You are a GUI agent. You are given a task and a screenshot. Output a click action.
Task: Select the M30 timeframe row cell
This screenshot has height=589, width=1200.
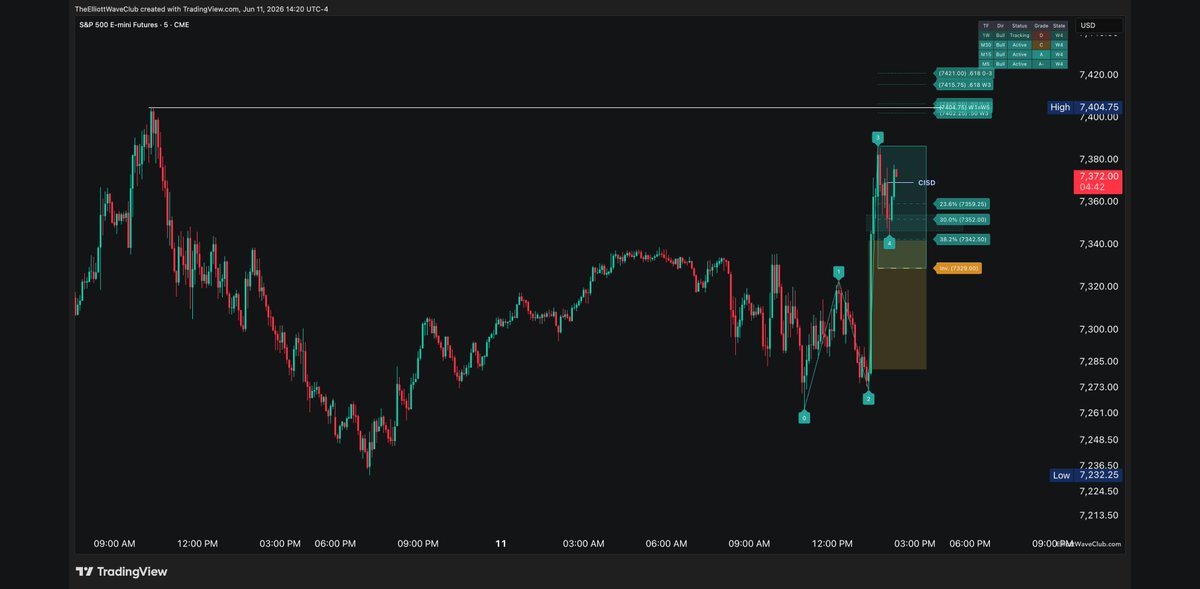point(986,45)
